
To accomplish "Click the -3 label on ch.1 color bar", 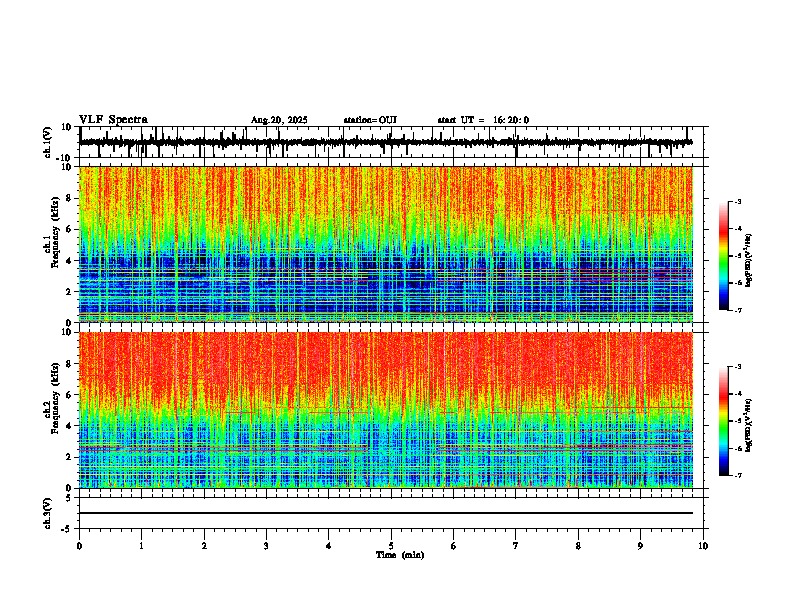I will tap(738, 201).
